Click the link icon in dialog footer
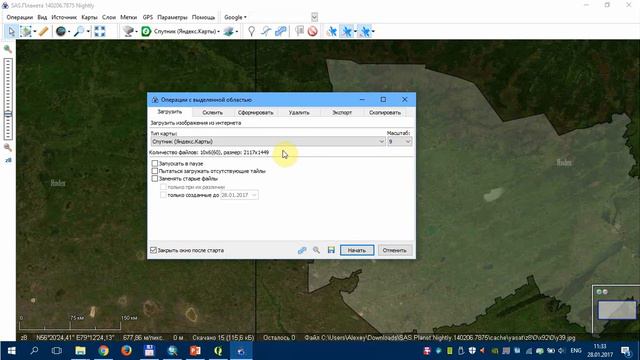 (x=302, y=250)
